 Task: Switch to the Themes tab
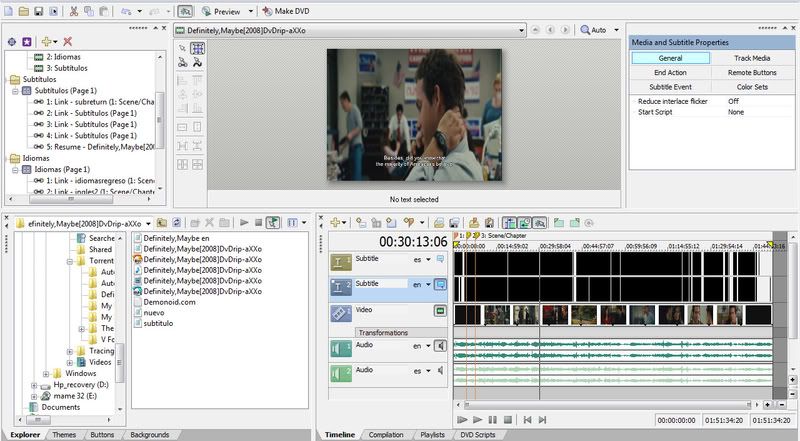[64, 435]
